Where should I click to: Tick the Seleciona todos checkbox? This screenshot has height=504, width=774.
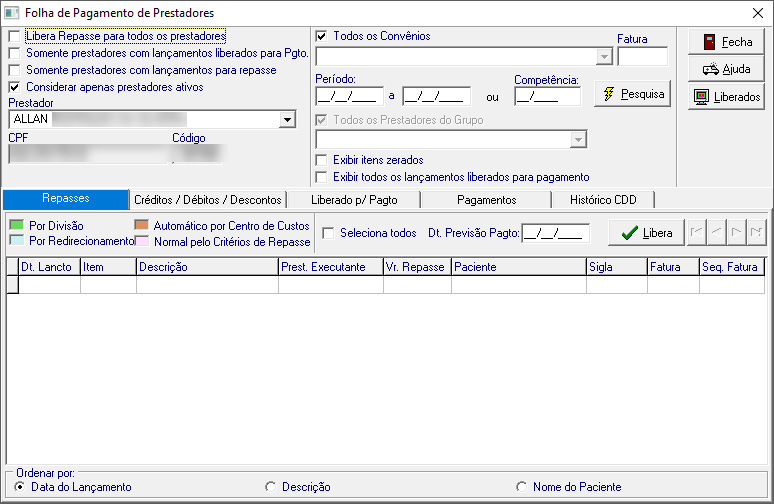point(328,233)
